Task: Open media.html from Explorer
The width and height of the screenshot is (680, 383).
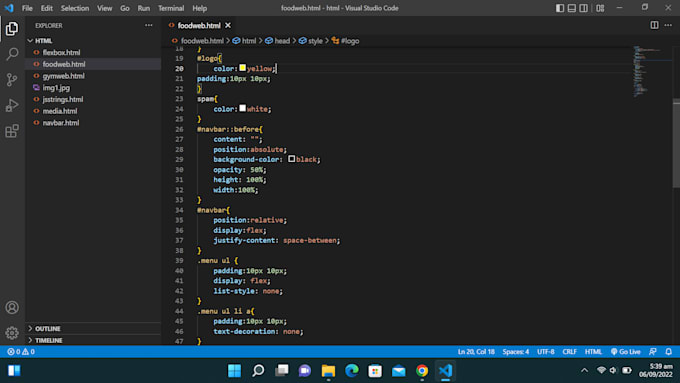Action: (x=93, y=111)
